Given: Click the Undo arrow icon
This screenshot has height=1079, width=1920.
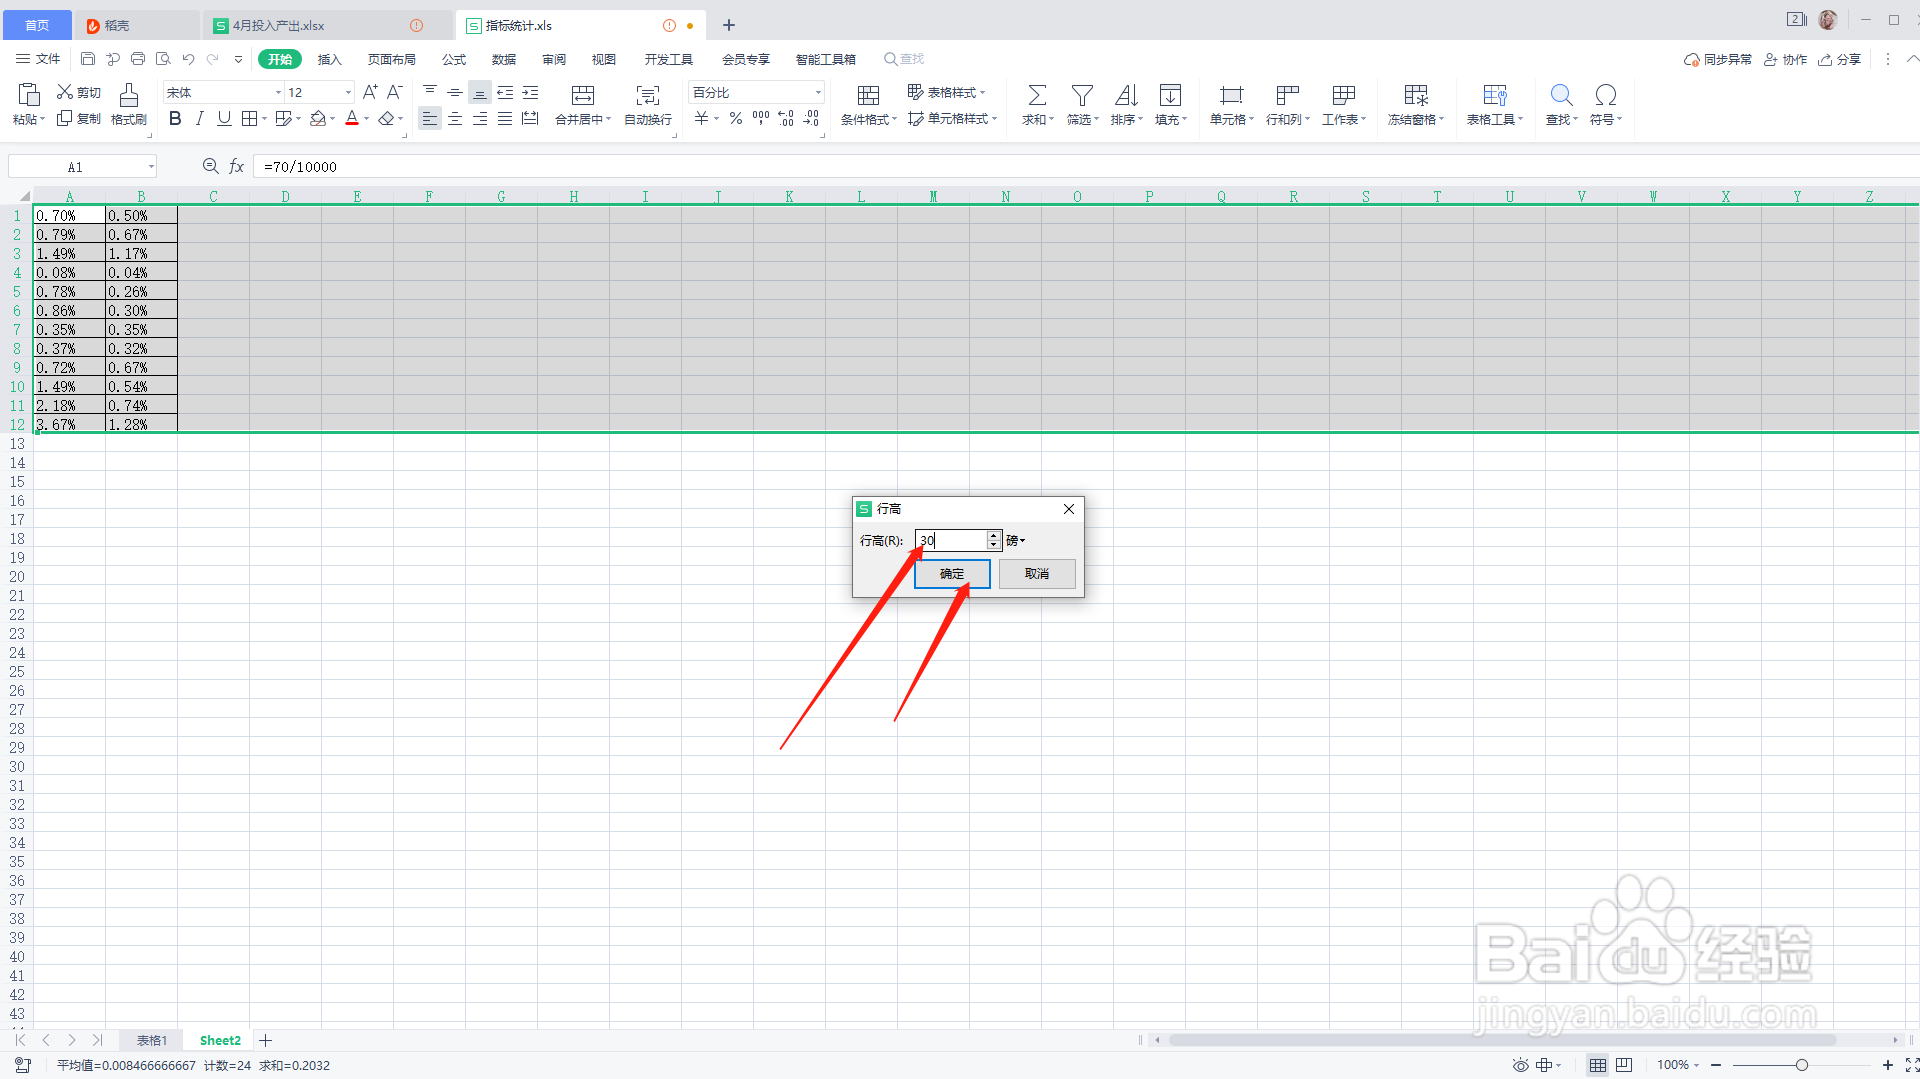Looking at the screenshot, I should coord(188,59).
